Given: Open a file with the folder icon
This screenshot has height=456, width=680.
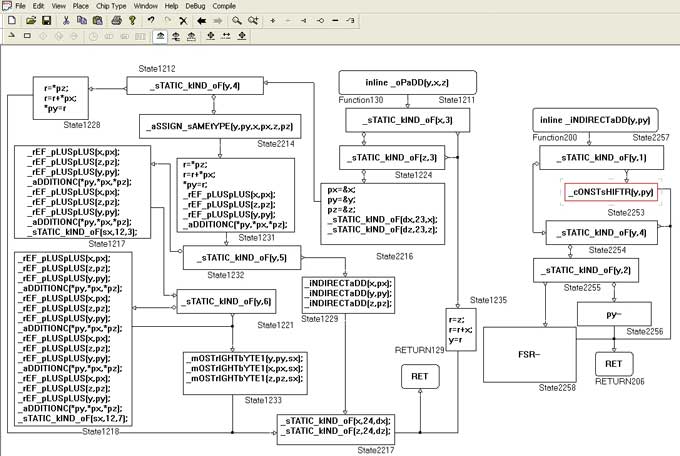Looking at the screenshot, I should click(x=31, y=20).
